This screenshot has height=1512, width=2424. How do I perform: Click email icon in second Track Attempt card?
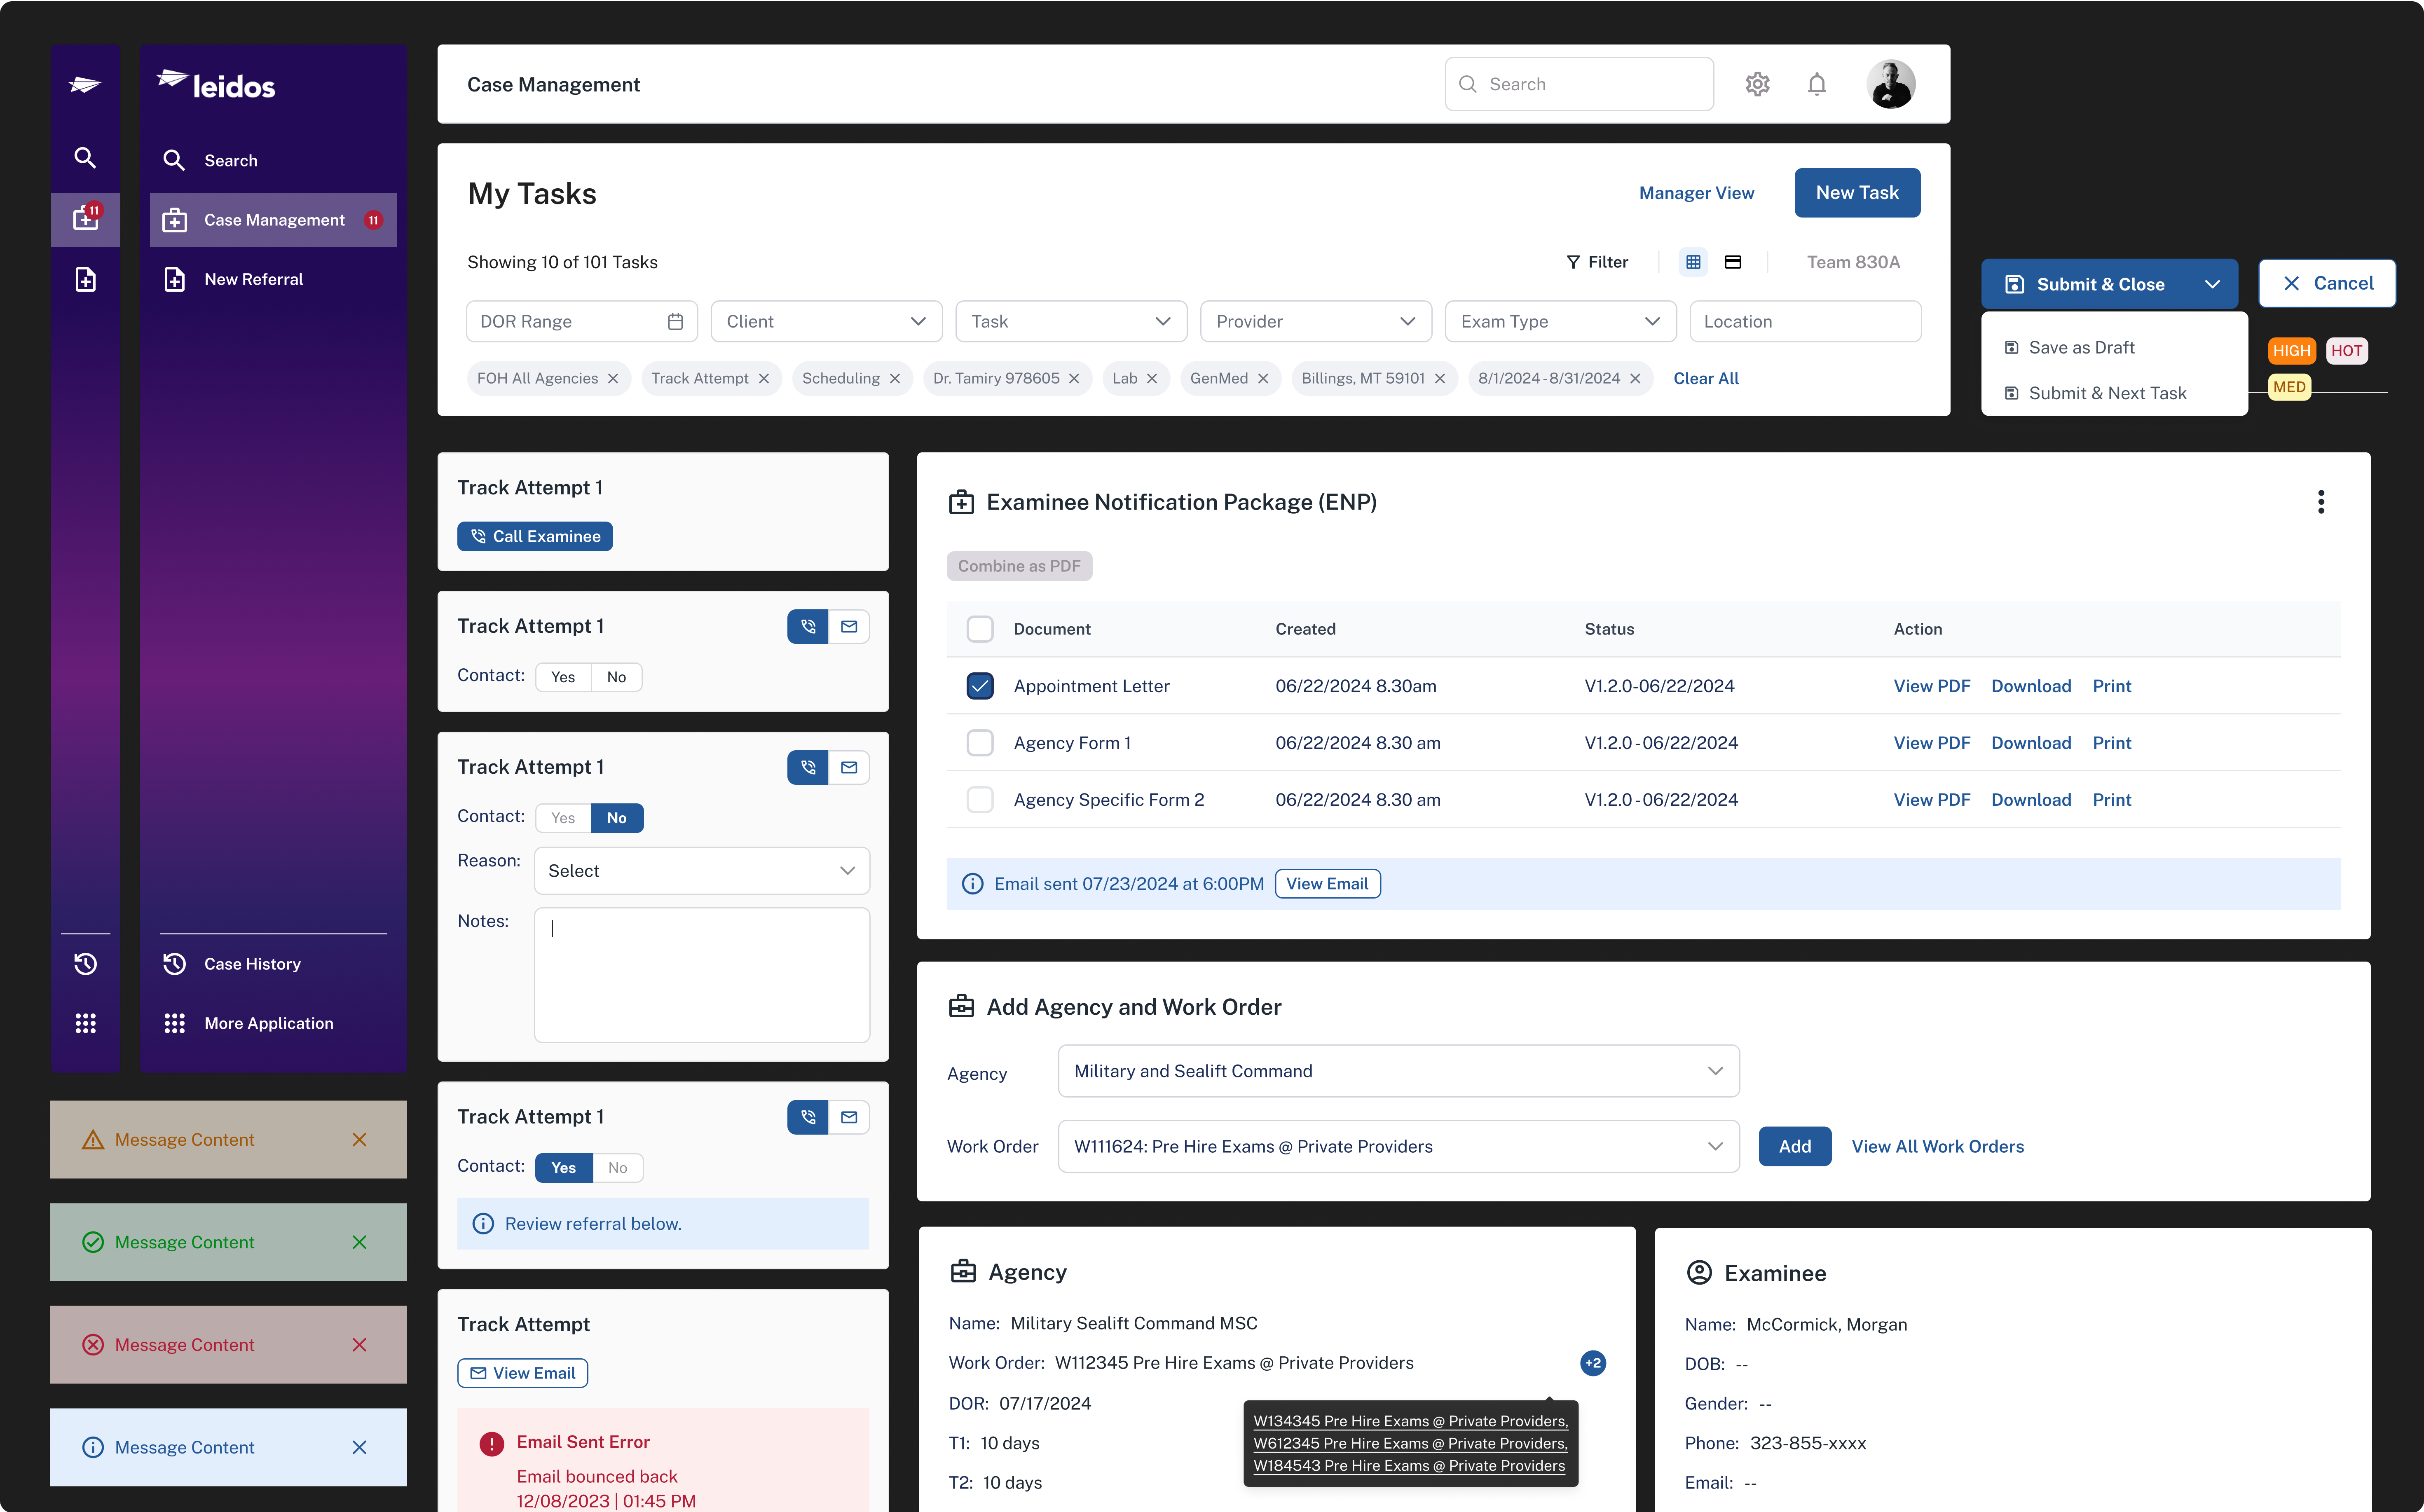[x=849, y=627]
